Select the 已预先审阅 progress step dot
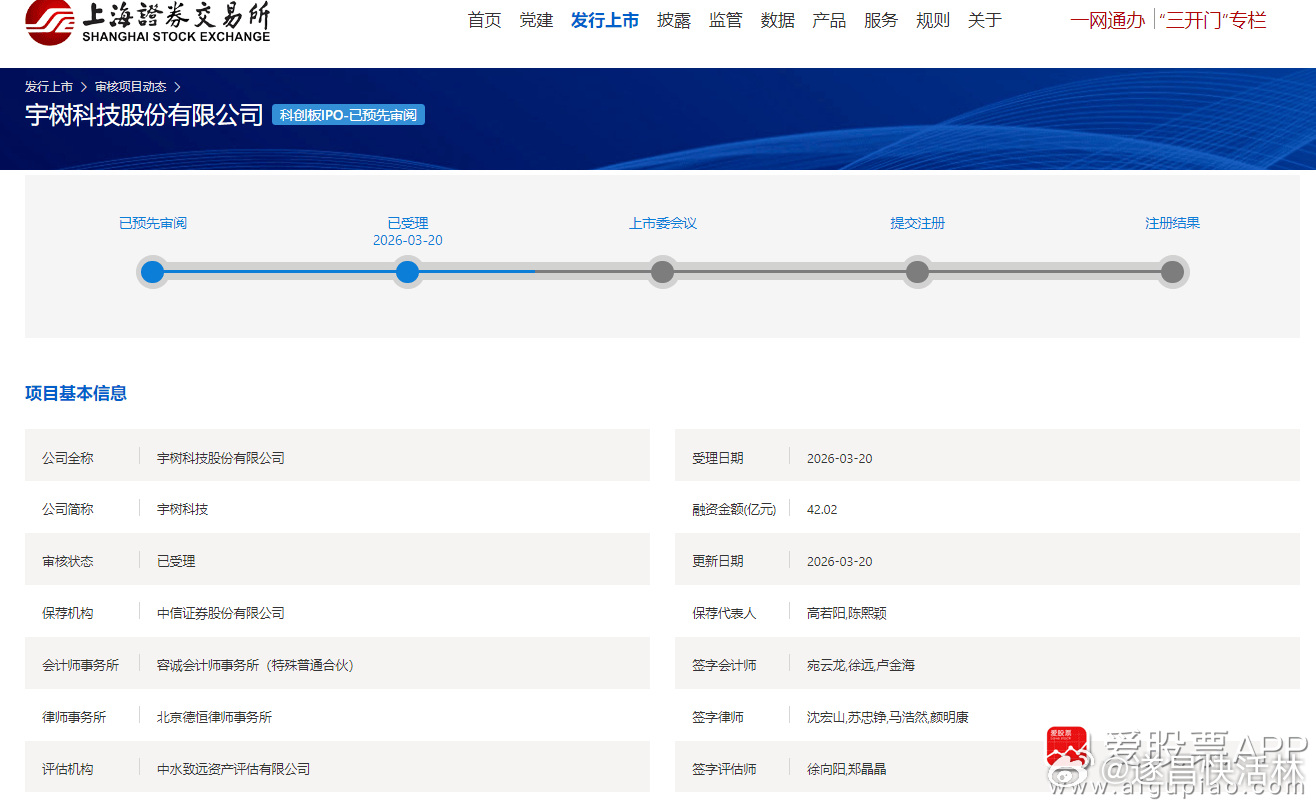Viewport: 1316px width, 801px height. tap(153, 271)
